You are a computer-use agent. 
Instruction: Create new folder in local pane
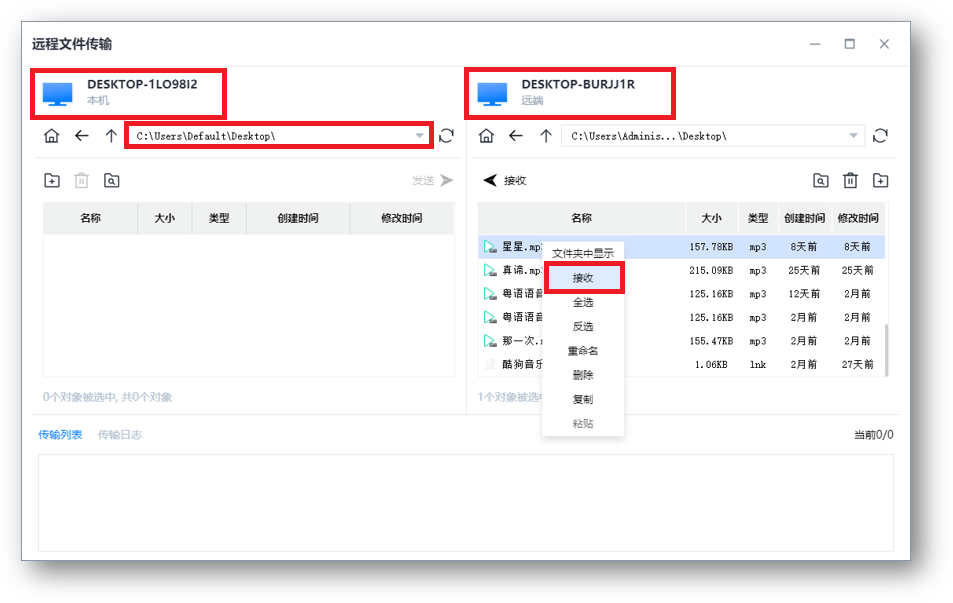point(52,181)
